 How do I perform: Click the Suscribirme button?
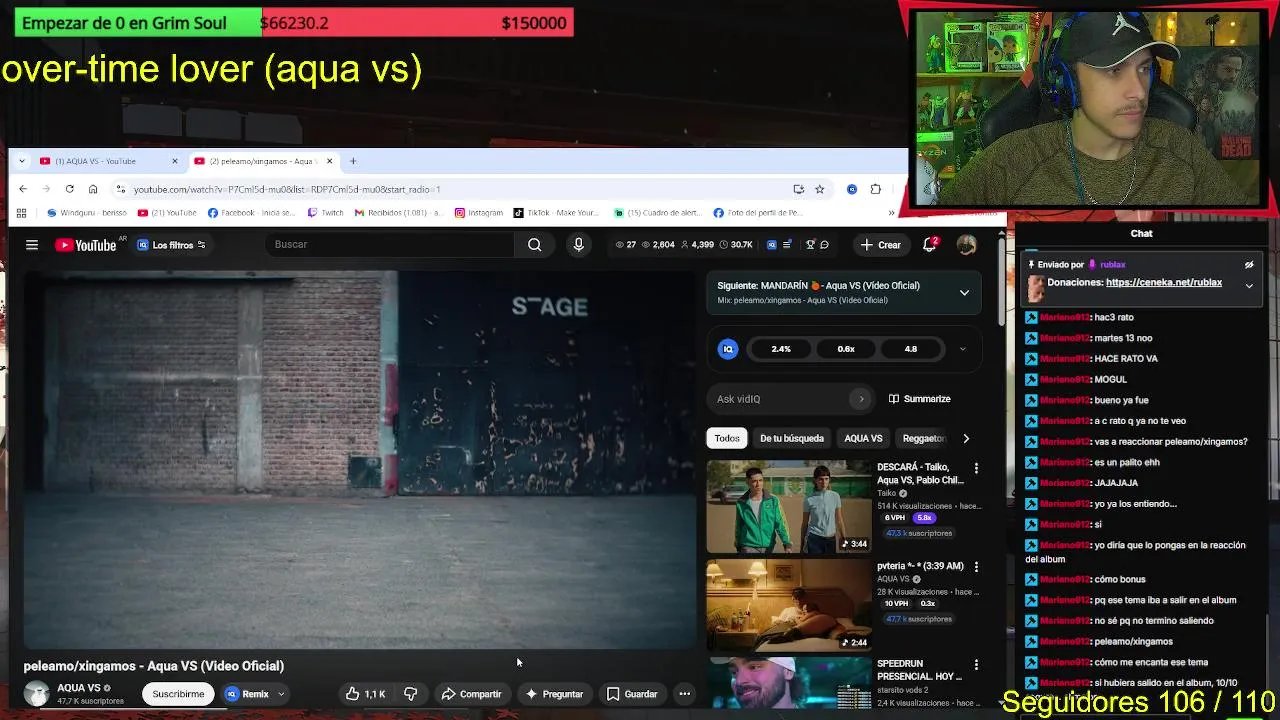pos(178,694)
